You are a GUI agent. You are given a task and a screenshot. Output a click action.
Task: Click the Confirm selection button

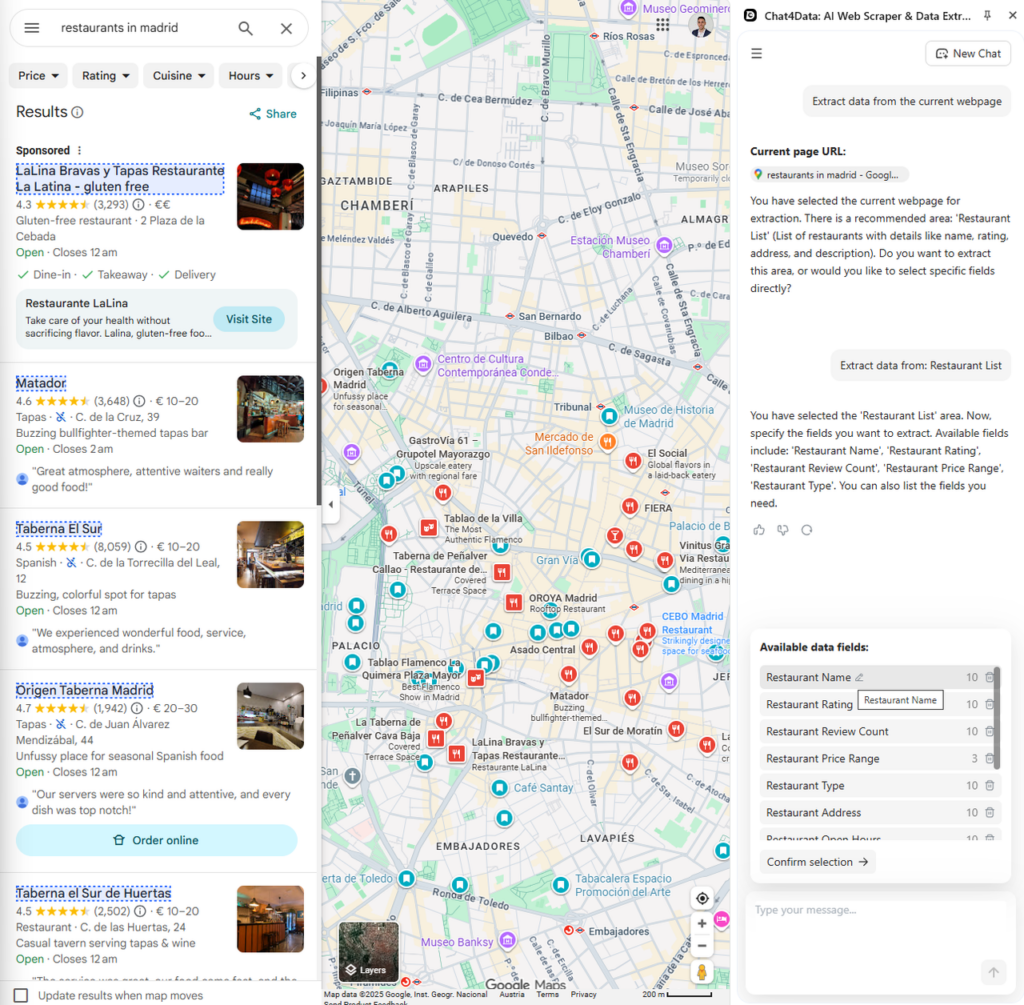pyautogui.click(x=817, y=862)
